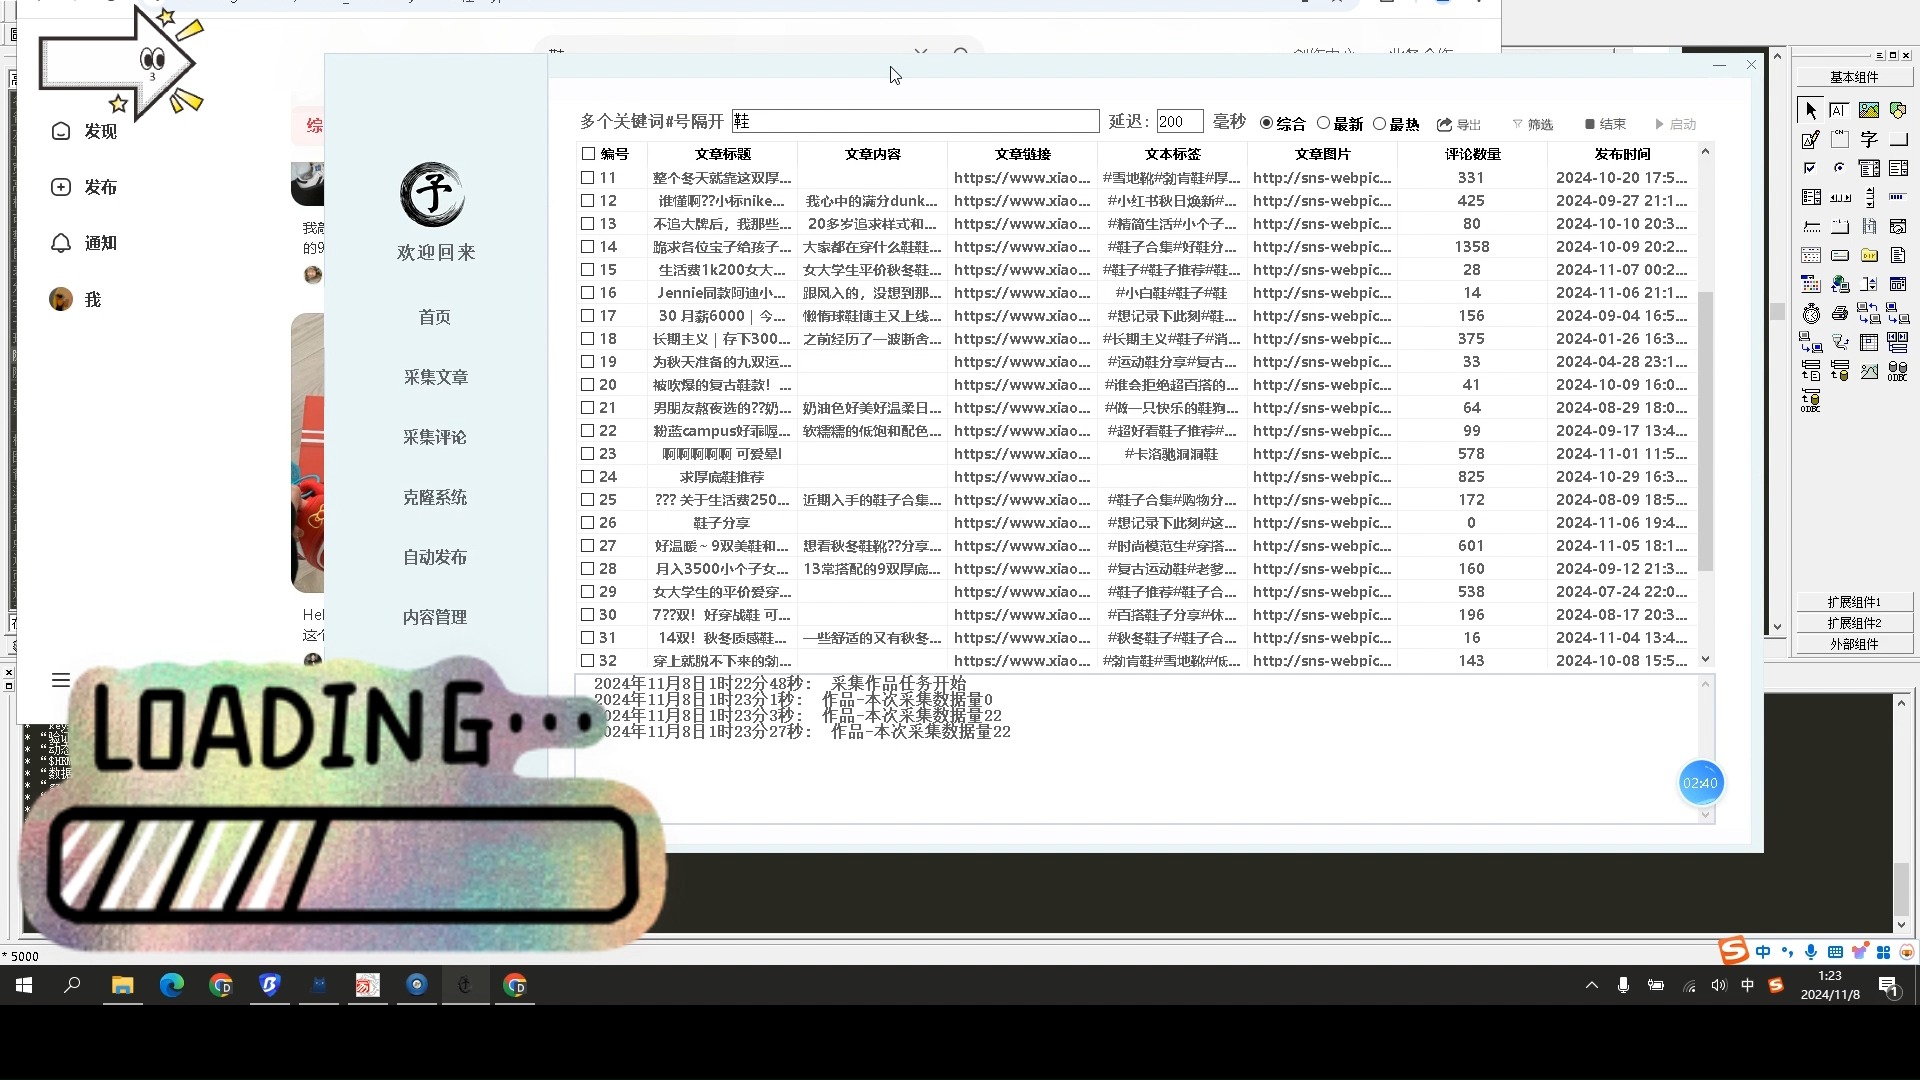This screenshot has width=1920, height=1080.
Task: Open the 首页 menu item
Action: [435, 317]
